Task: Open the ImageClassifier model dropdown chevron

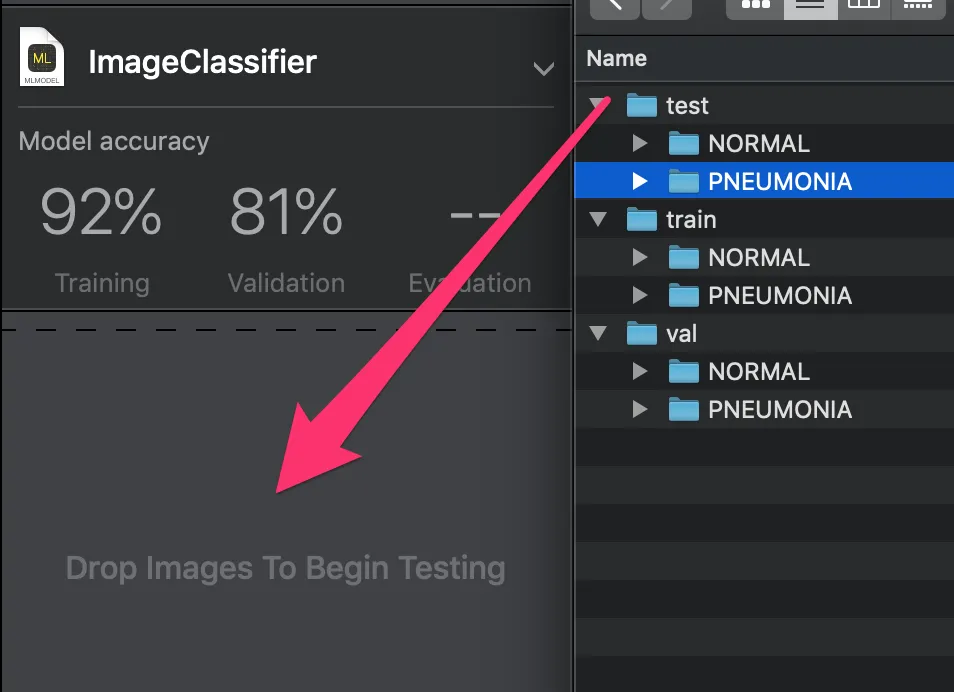Action: [543, 68]
